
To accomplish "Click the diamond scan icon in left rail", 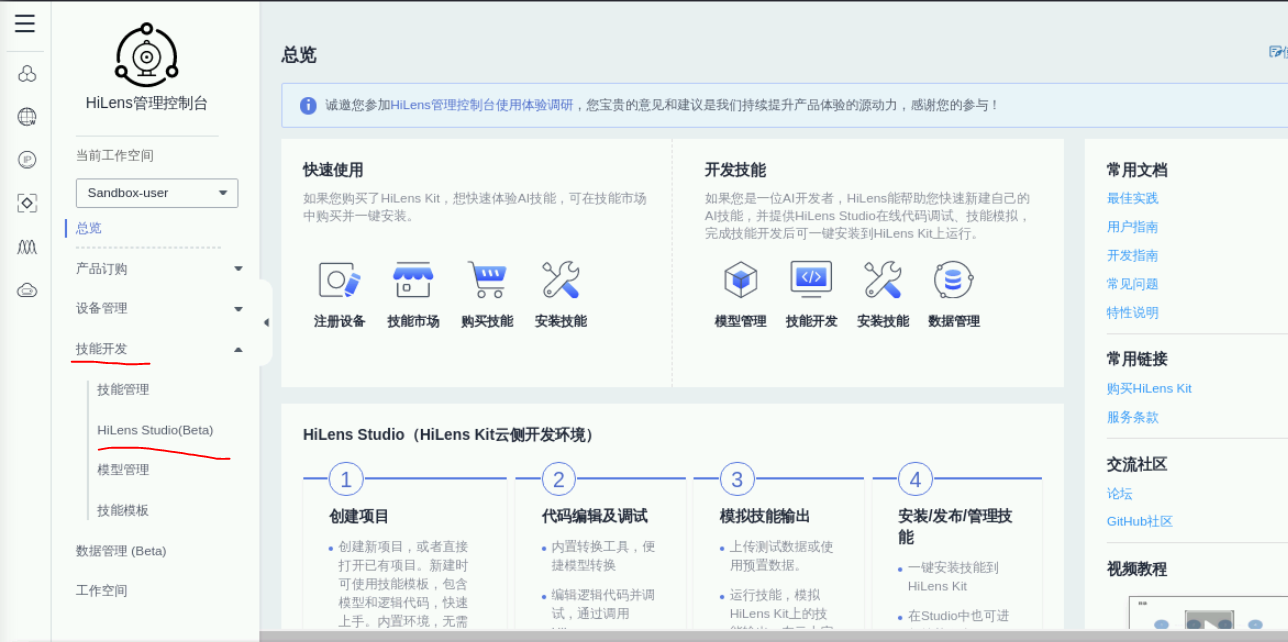I will (27, 203).
